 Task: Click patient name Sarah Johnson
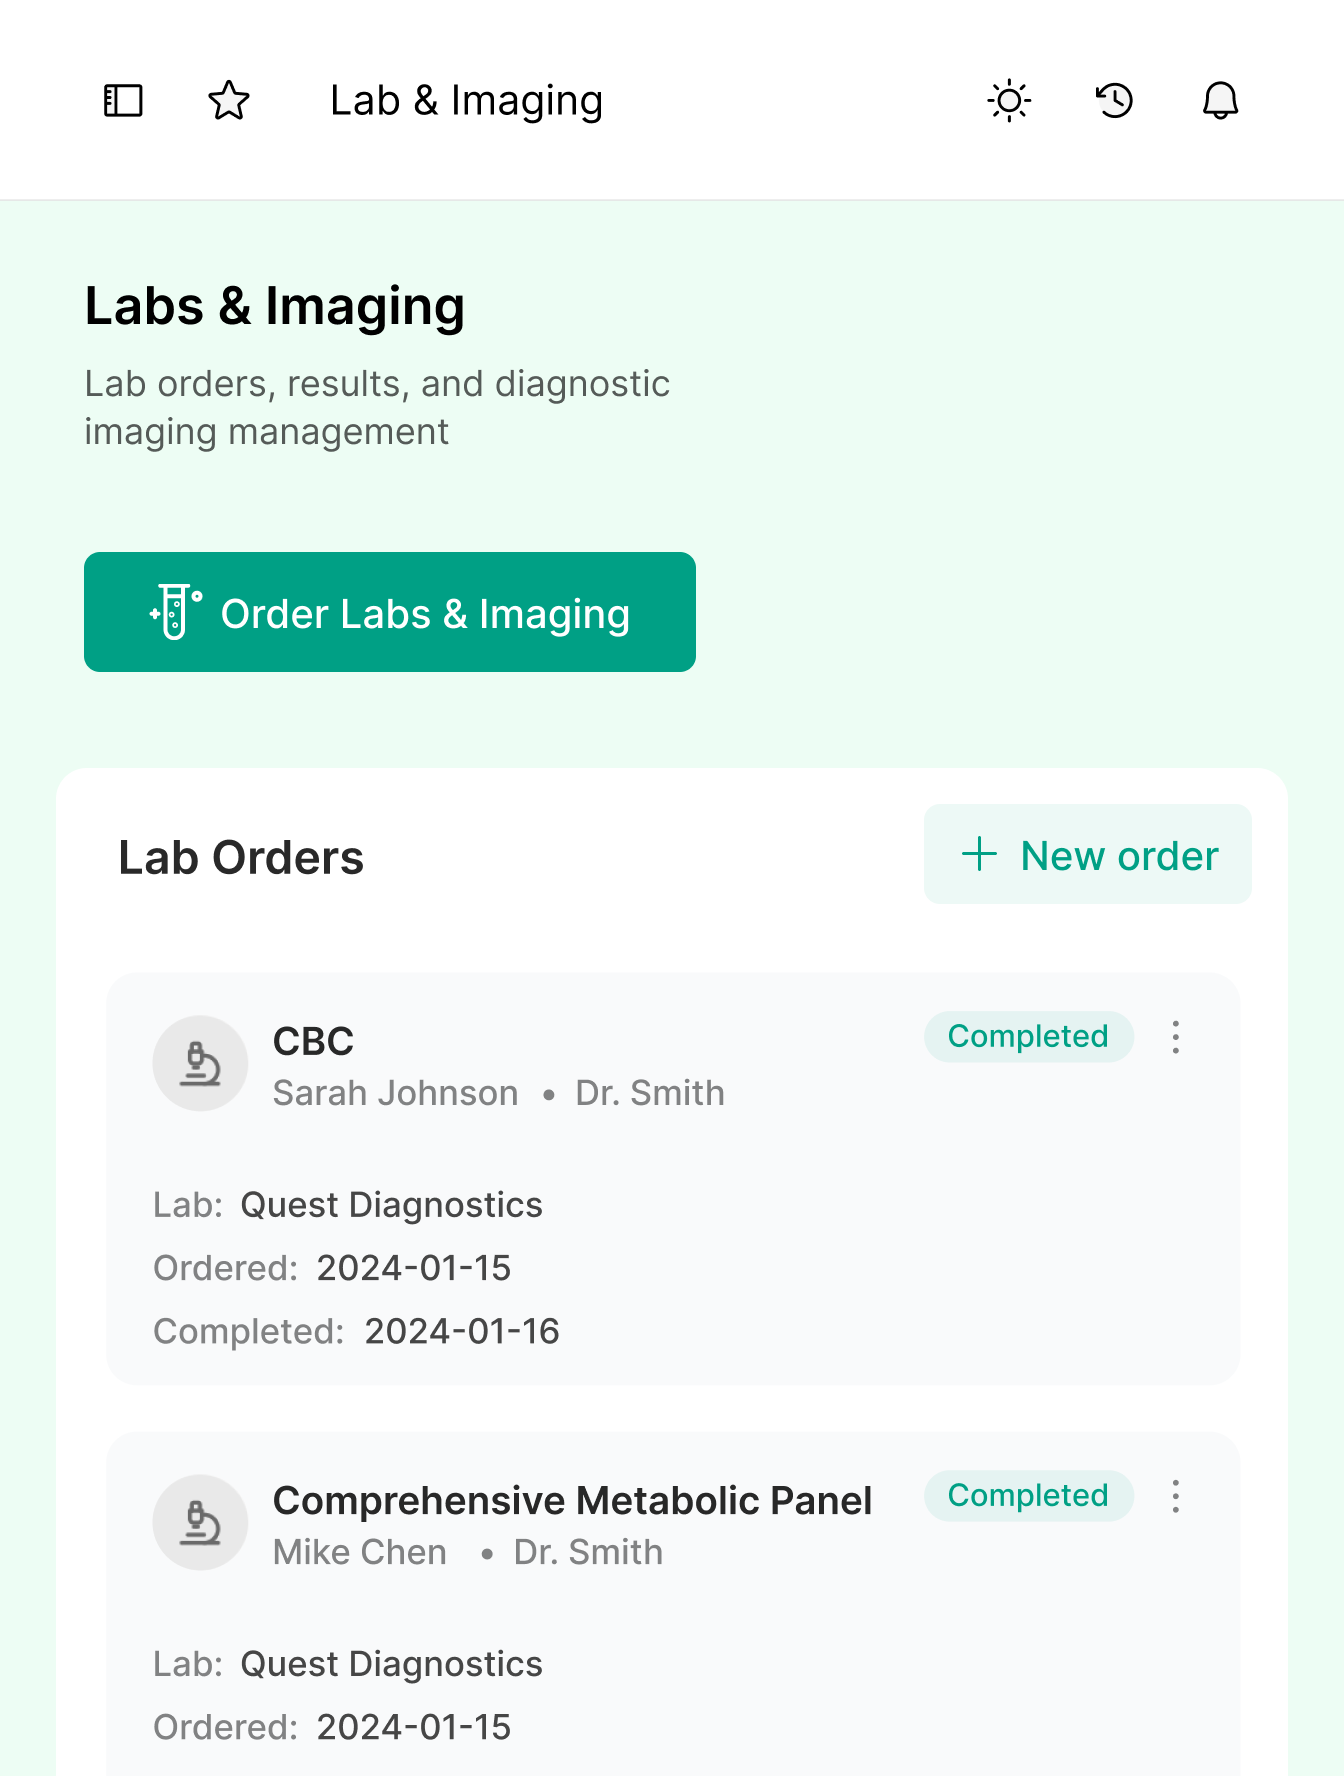[395, 1093]
